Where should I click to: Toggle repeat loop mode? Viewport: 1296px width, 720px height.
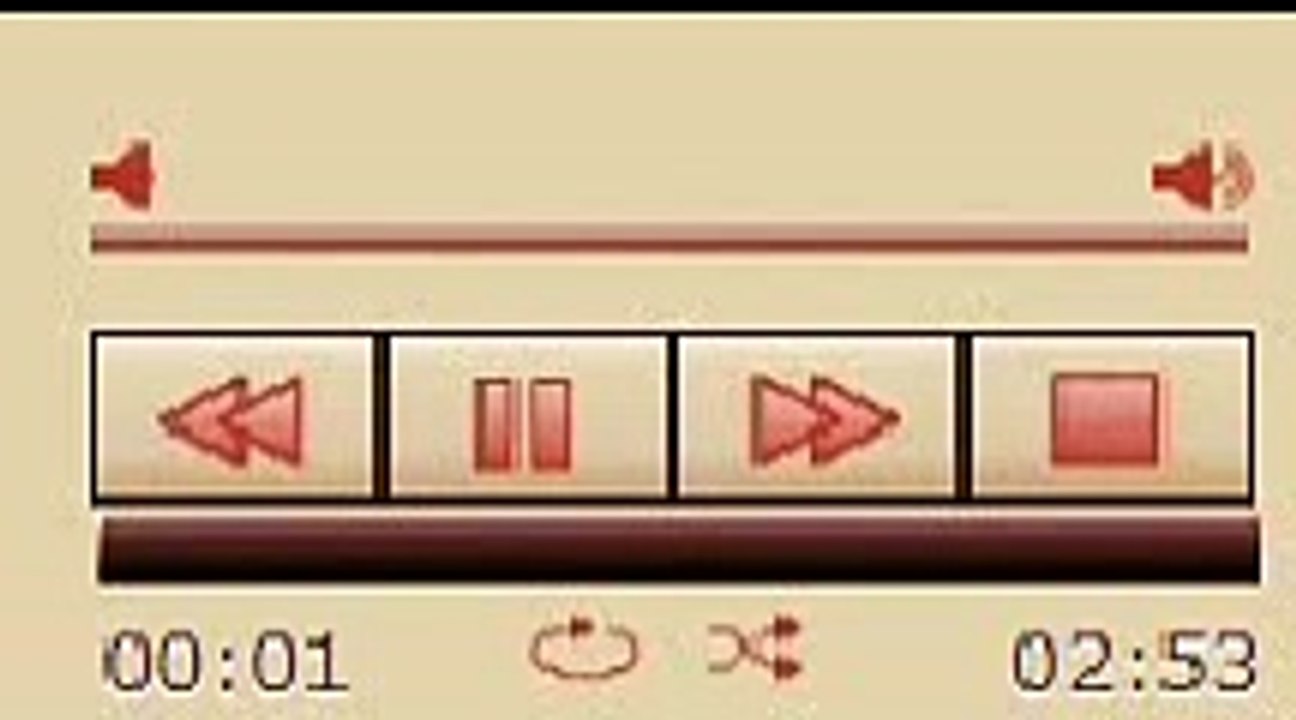click(x=585, y=650)
